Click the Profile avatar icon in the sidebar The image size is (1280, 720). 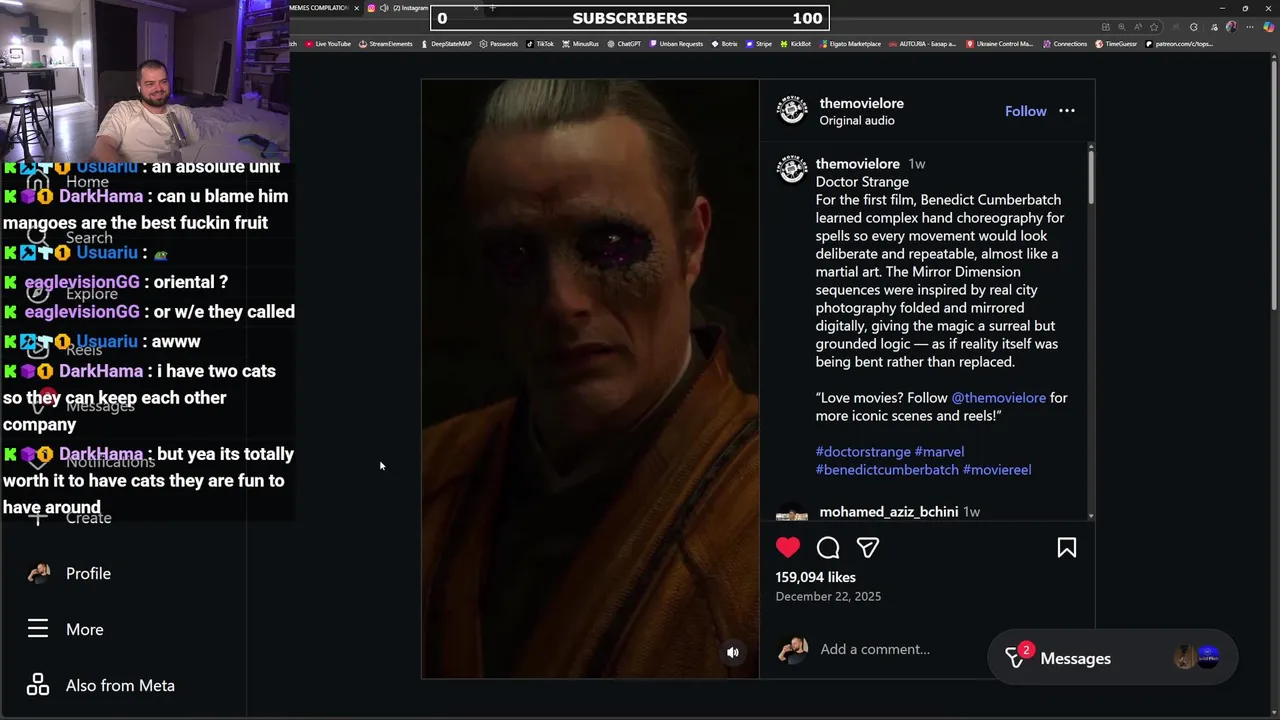point(38,573)
